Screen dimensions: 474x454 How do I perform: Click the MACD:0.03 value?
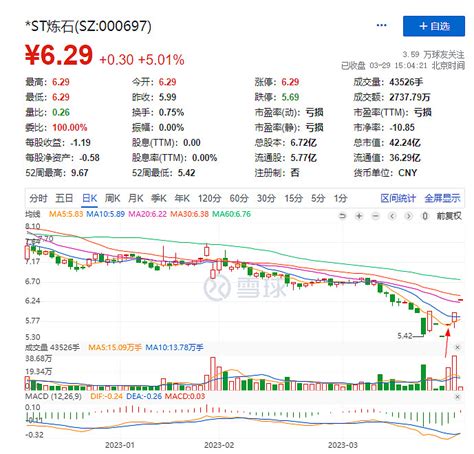coord(185,396)
